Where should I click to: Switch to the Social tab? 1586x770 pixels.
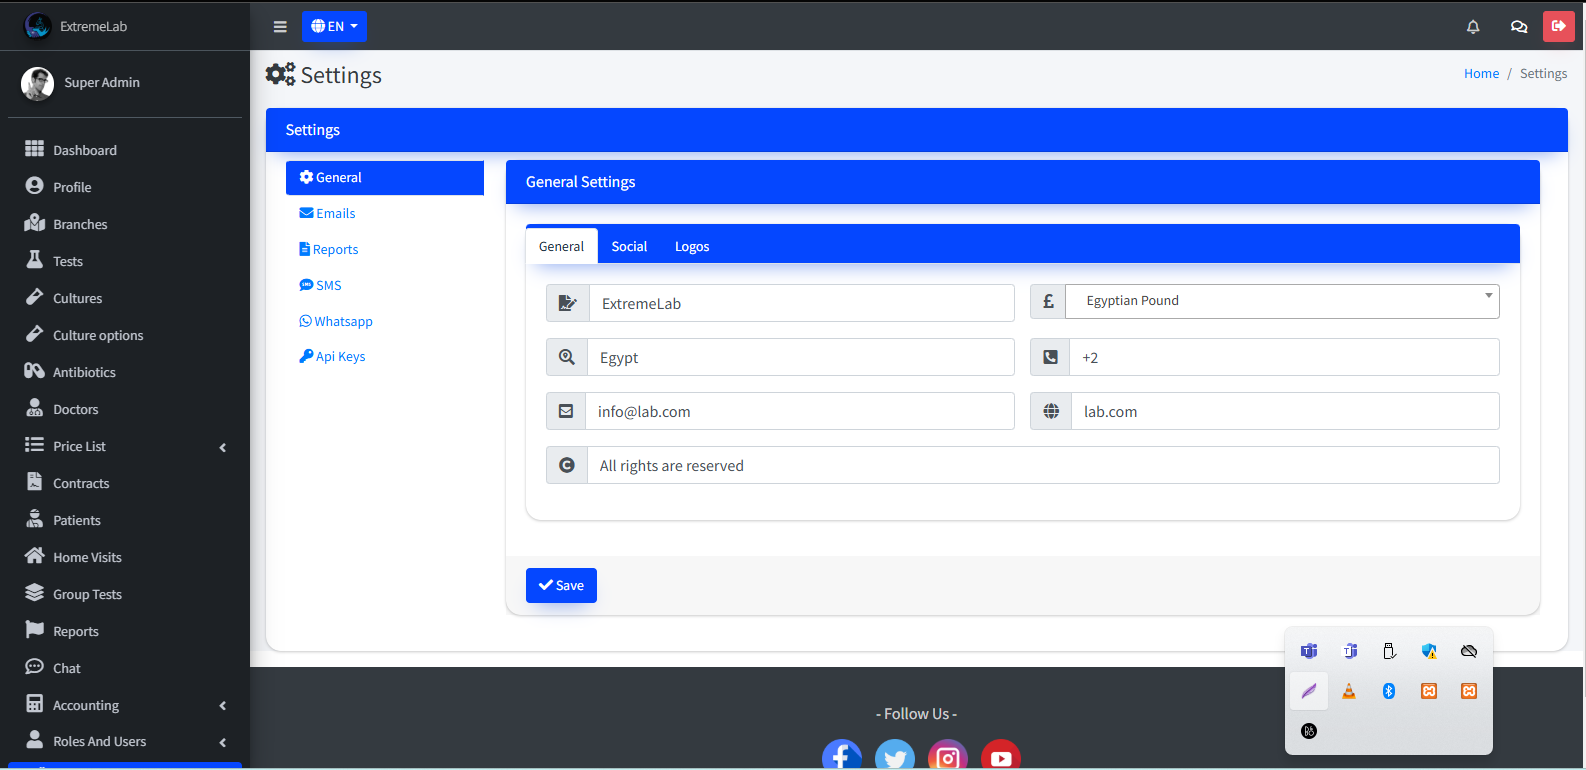tap(629, 246)
